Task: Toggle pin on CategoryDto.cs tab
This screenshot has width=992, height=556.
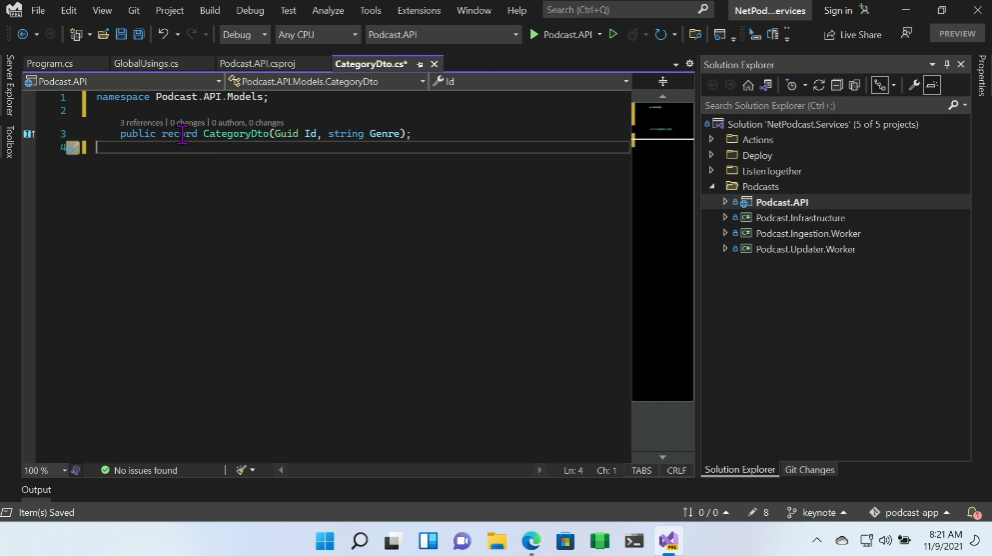Action: click(x=421, y=64)
